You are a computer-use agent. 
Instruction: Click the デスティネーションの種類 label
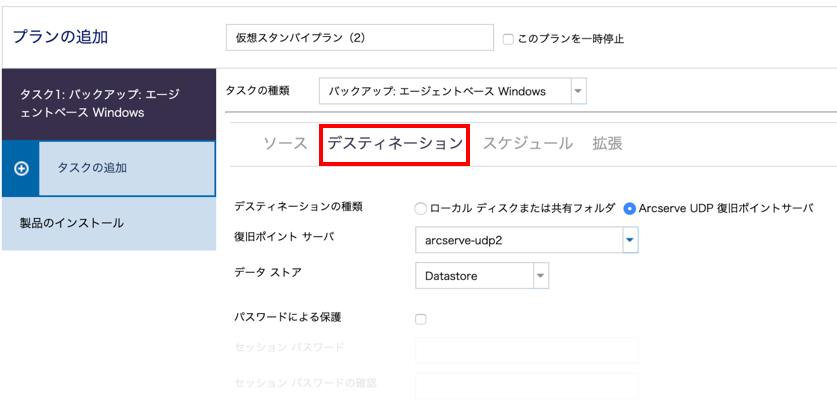(x=298, y=207)
